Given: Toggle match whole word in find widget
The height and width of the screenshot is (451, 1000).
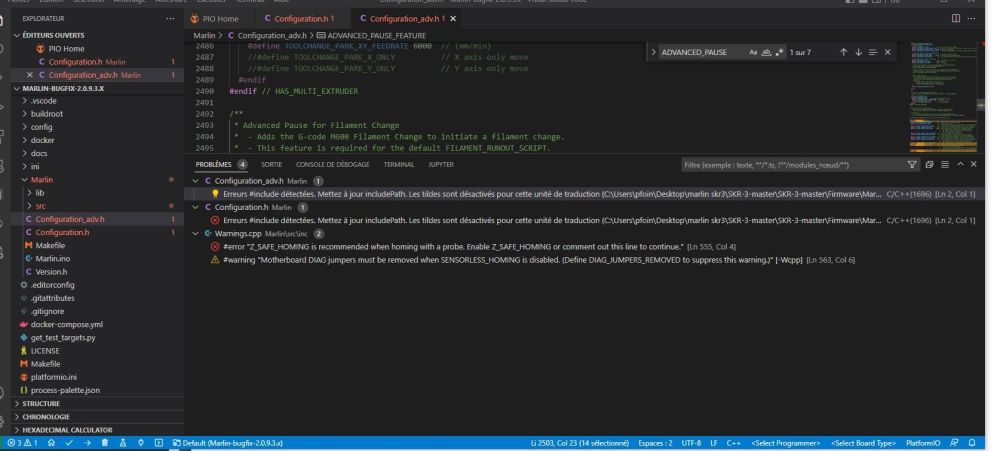Looking at the screenshot, I should 766,52.
